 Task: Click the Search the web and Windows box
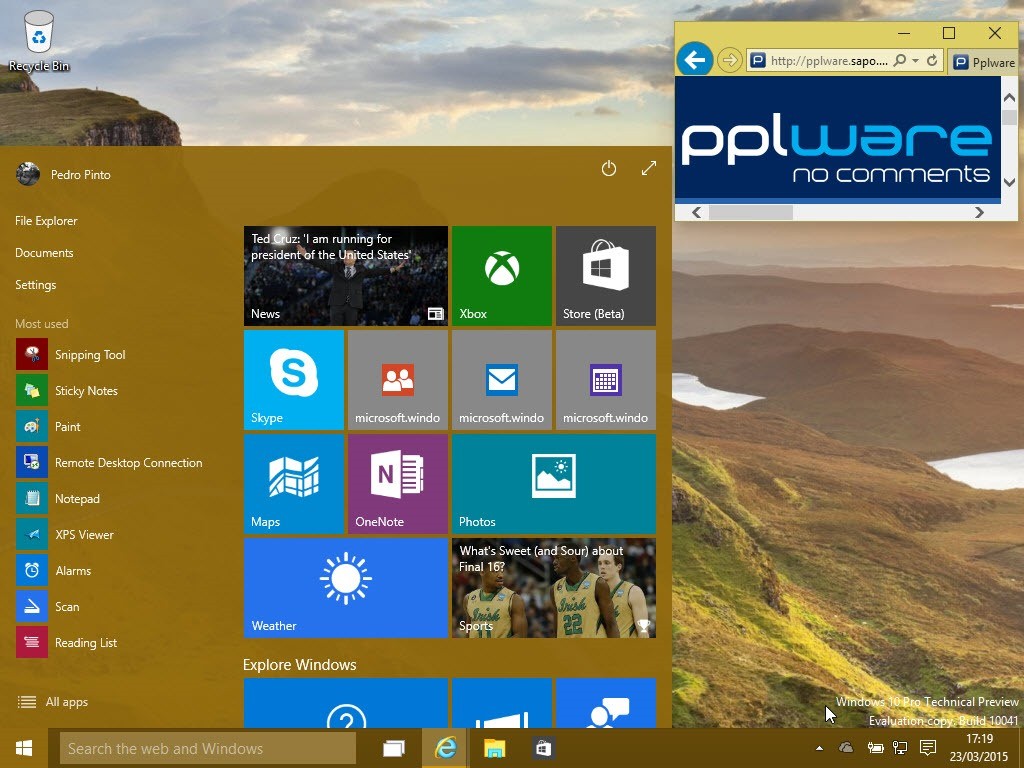coord(208,748)
